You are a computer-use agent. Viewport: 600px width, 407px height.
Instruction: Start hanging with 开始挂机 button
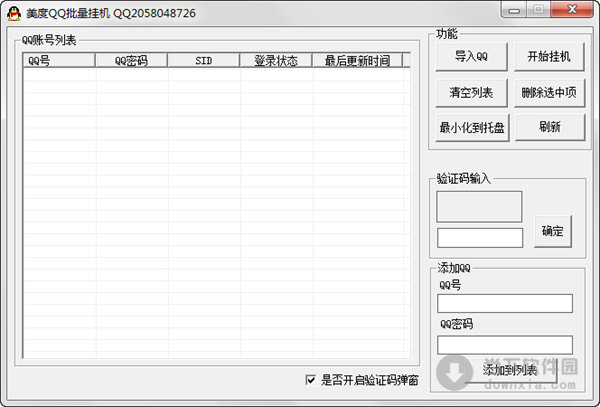tap(549, 57)
